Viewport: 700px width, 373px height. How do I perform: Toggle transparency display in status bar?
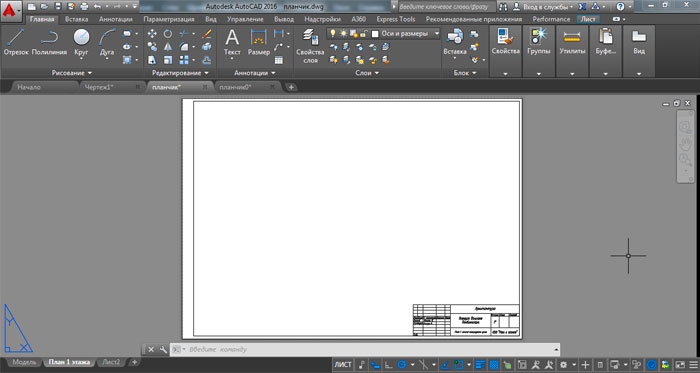pyautogui.click(x=494, y=365)
